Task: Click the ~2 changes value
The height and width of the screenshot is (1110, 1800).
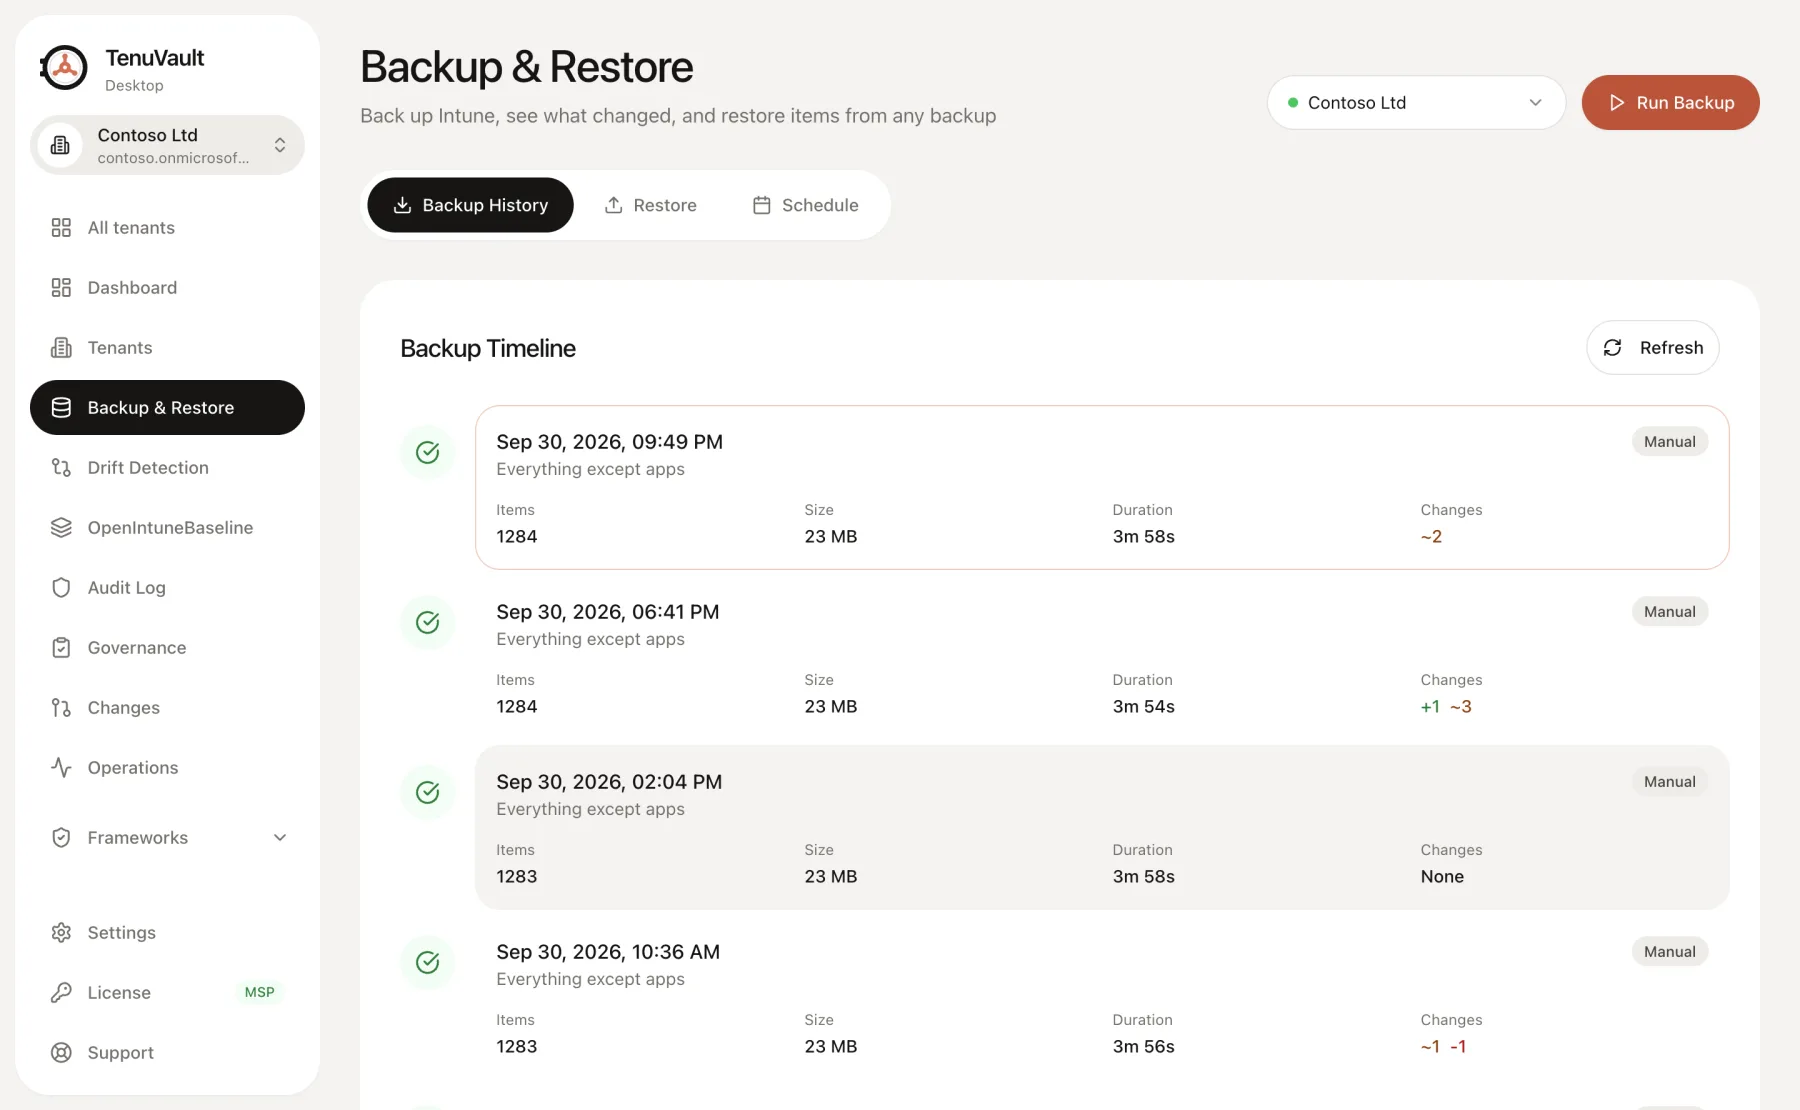Action: click(x=1431, y=537)
